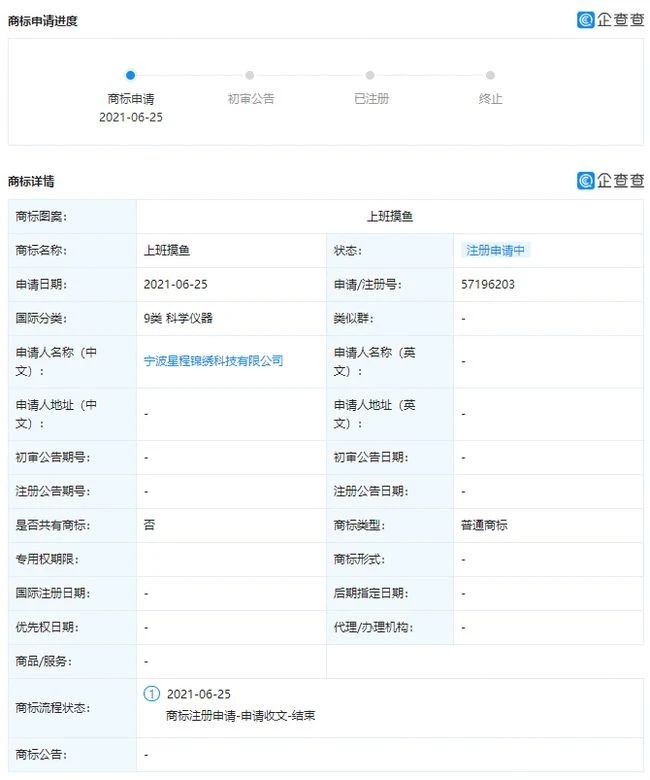Click the 已注册 step label

point(371,99)
